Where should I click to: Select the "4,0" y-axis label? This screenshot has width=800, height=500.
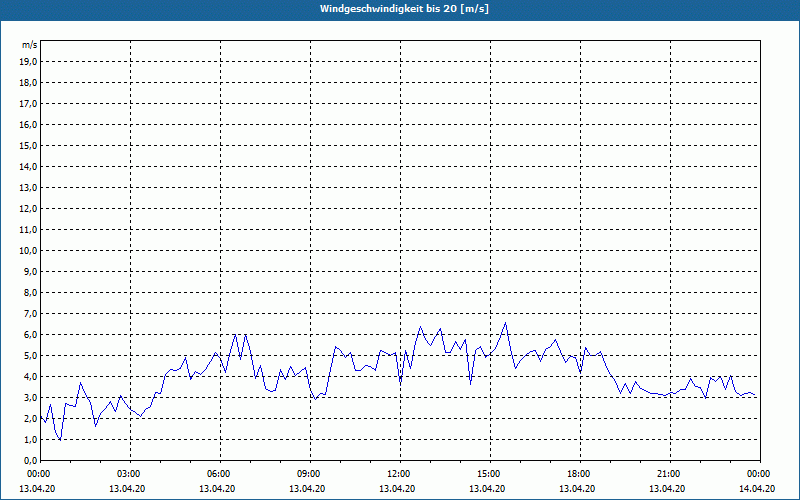tap(30, 377)
